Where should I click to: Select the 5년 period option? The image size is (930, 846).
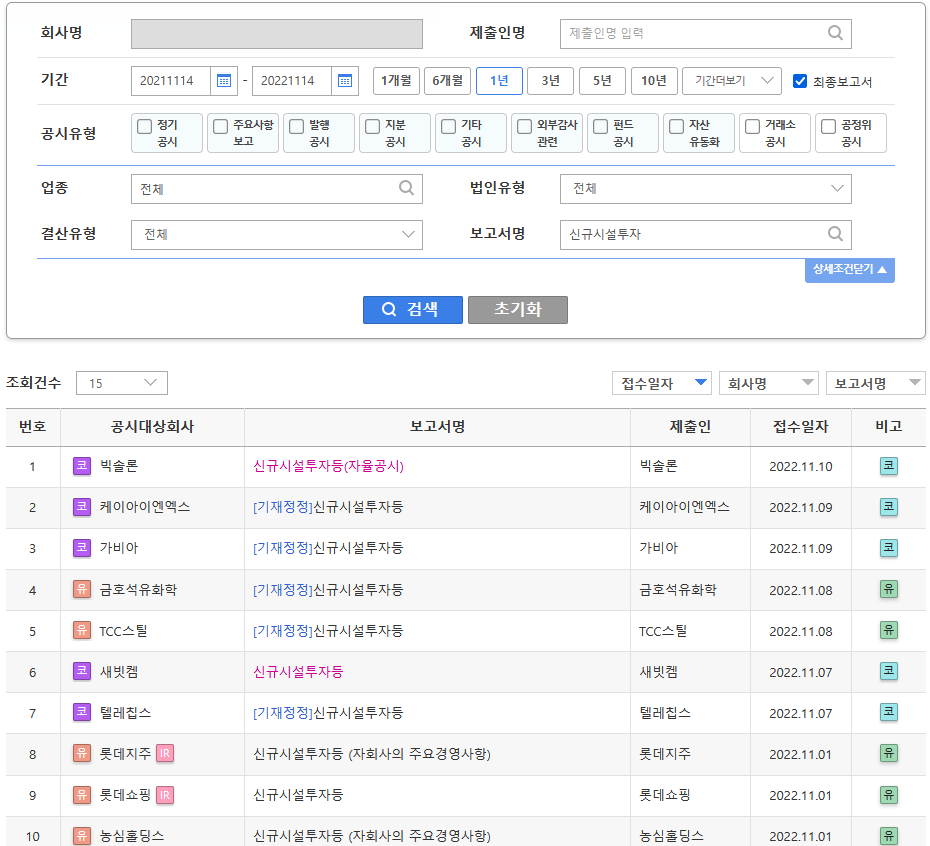coord(603,81)
